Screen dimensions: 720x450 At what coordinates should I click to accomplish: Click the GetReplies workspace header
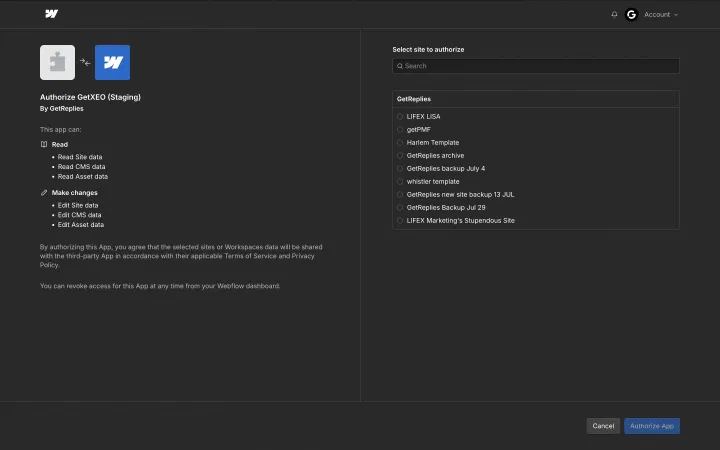click(536, 99)
